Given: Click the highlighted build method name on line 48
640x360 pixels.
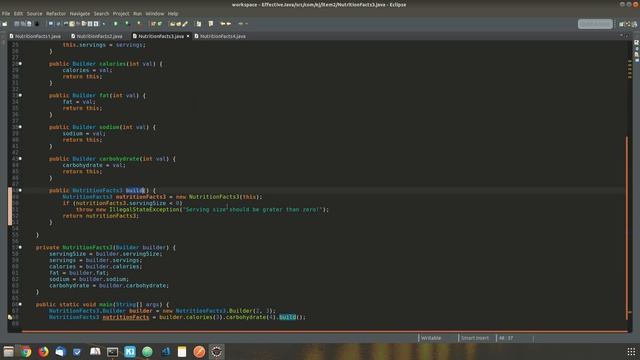Looking at the screenshot, I should (135, 191).
